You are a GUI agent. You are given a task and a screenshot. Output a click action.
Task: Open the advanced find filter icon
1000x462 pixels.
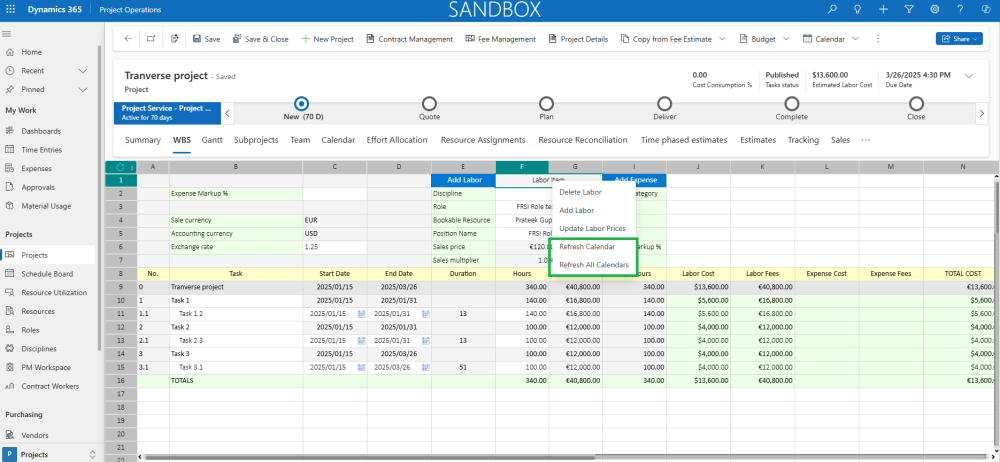(x=909, y=10)
